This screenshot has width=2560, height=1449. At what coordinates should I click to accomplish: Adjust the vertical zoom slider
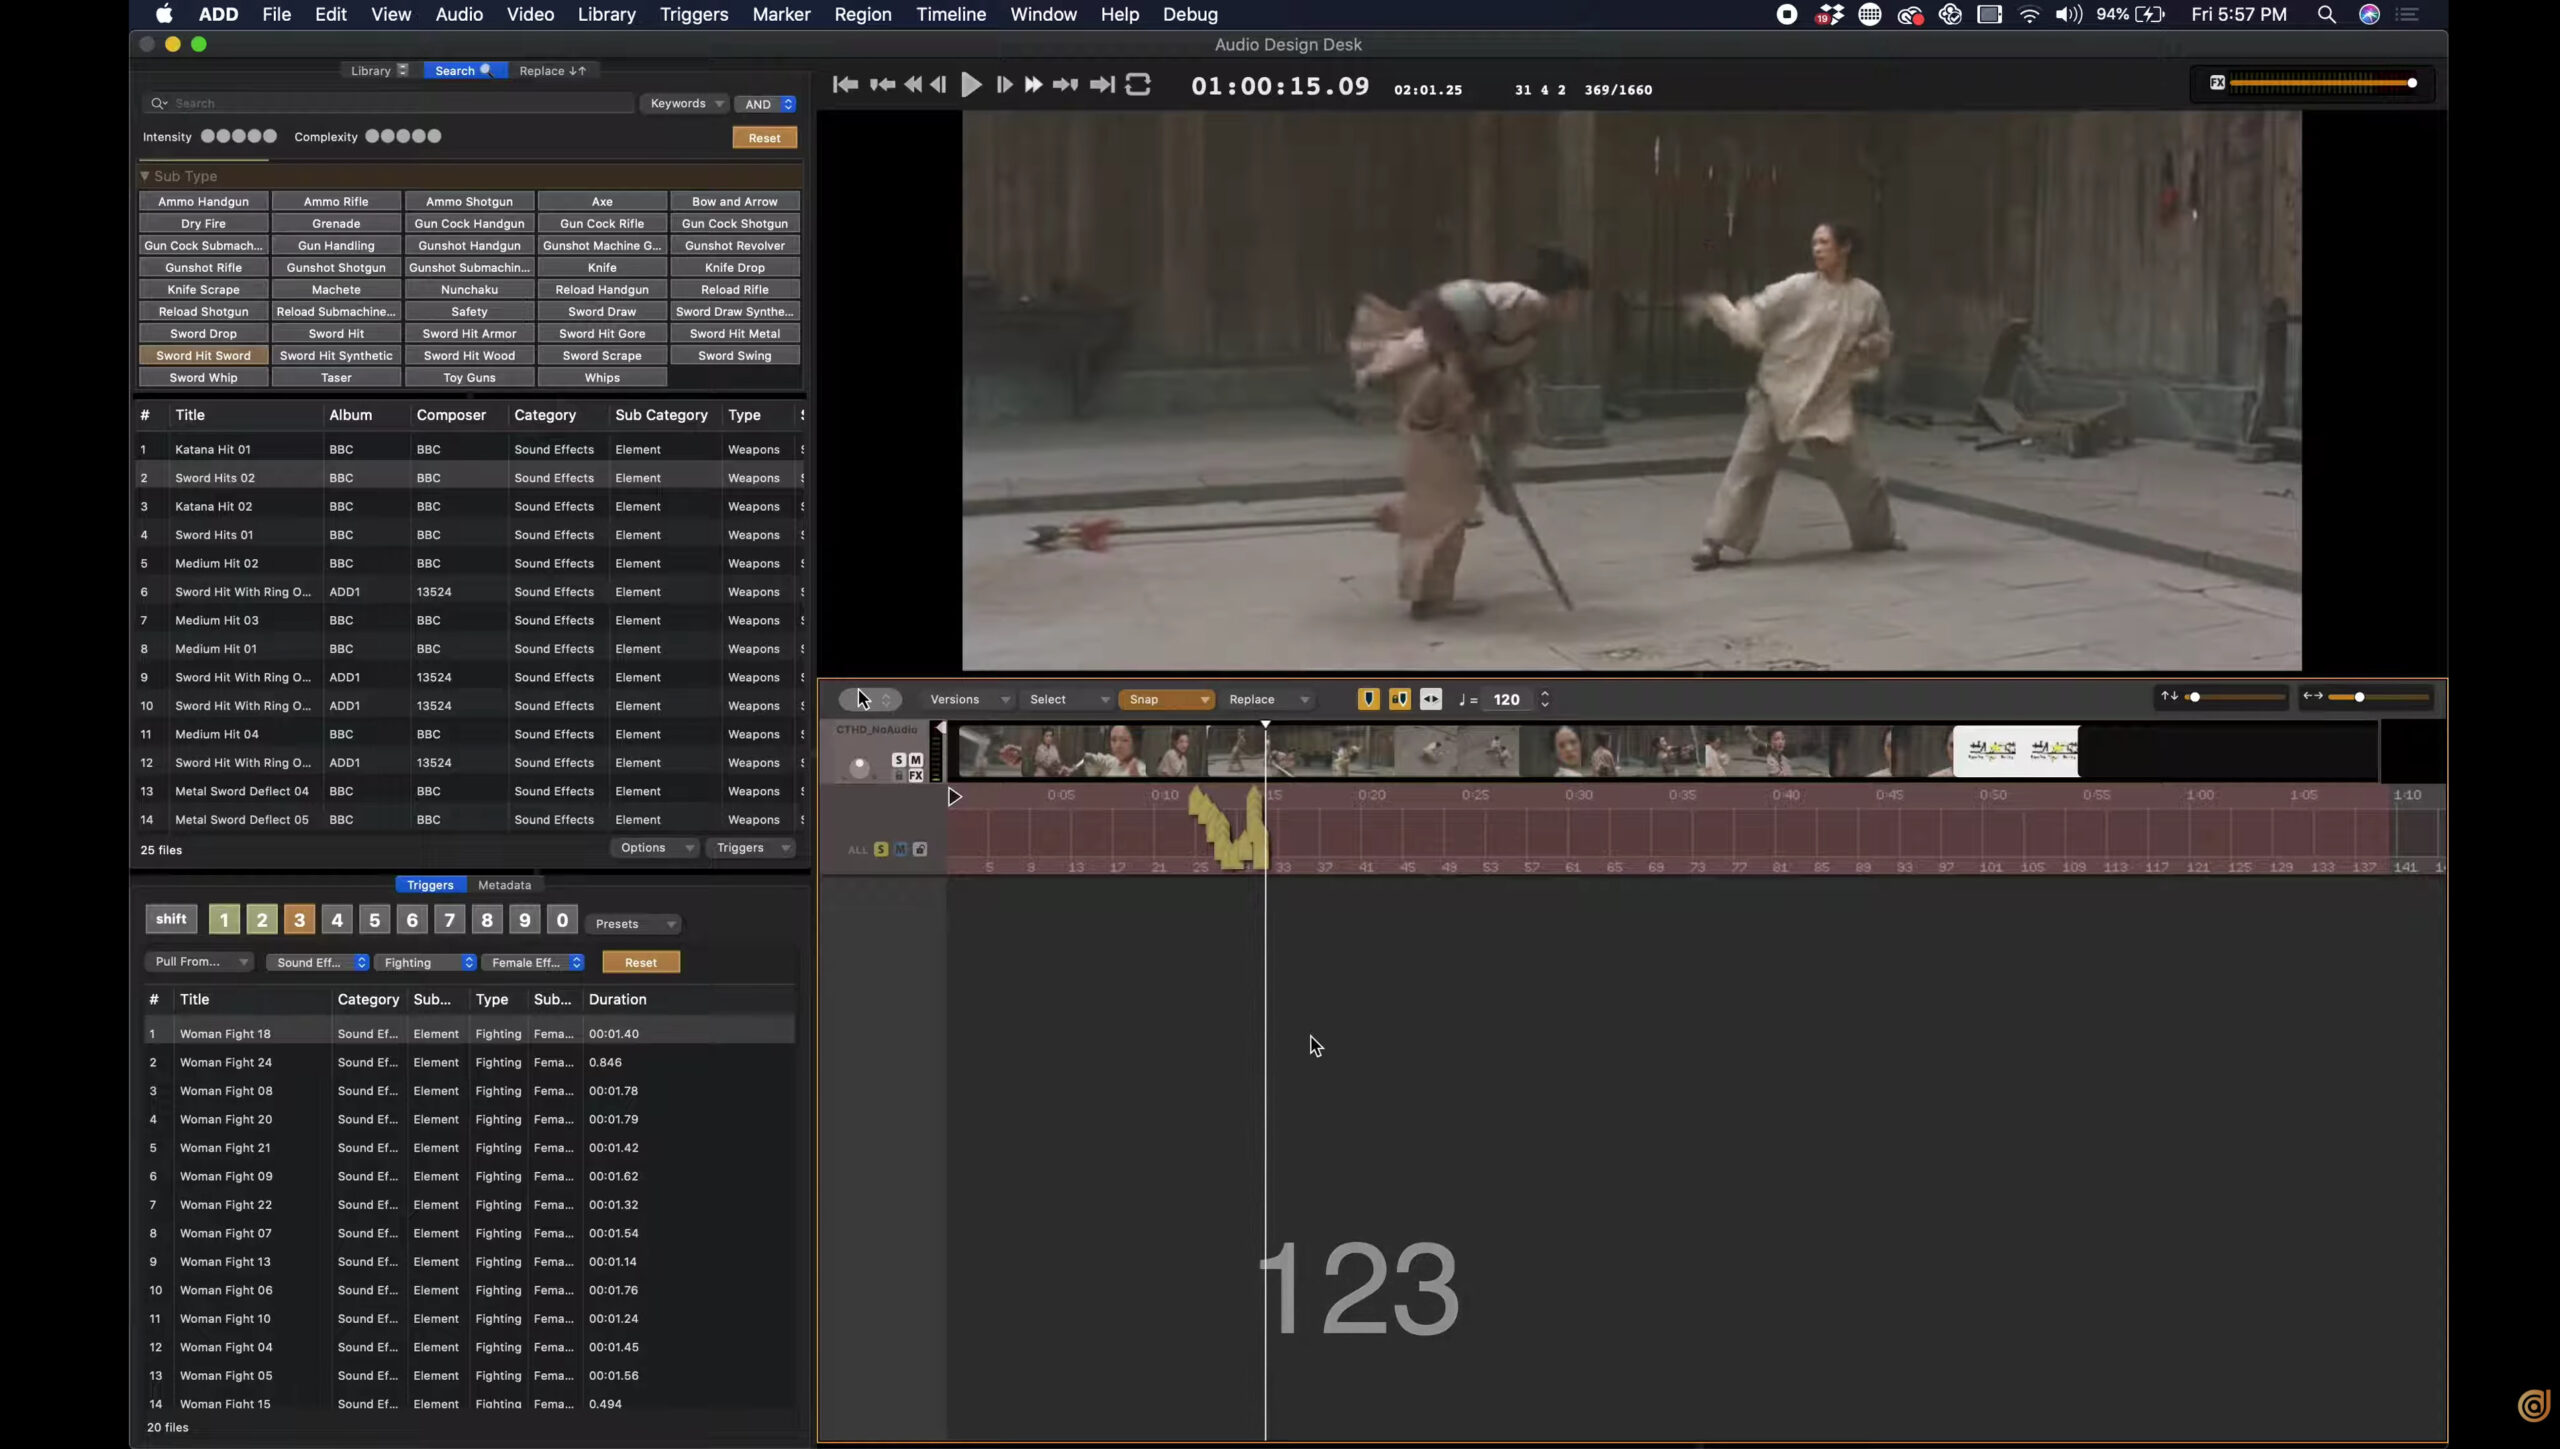click(x=2236, y=697)
